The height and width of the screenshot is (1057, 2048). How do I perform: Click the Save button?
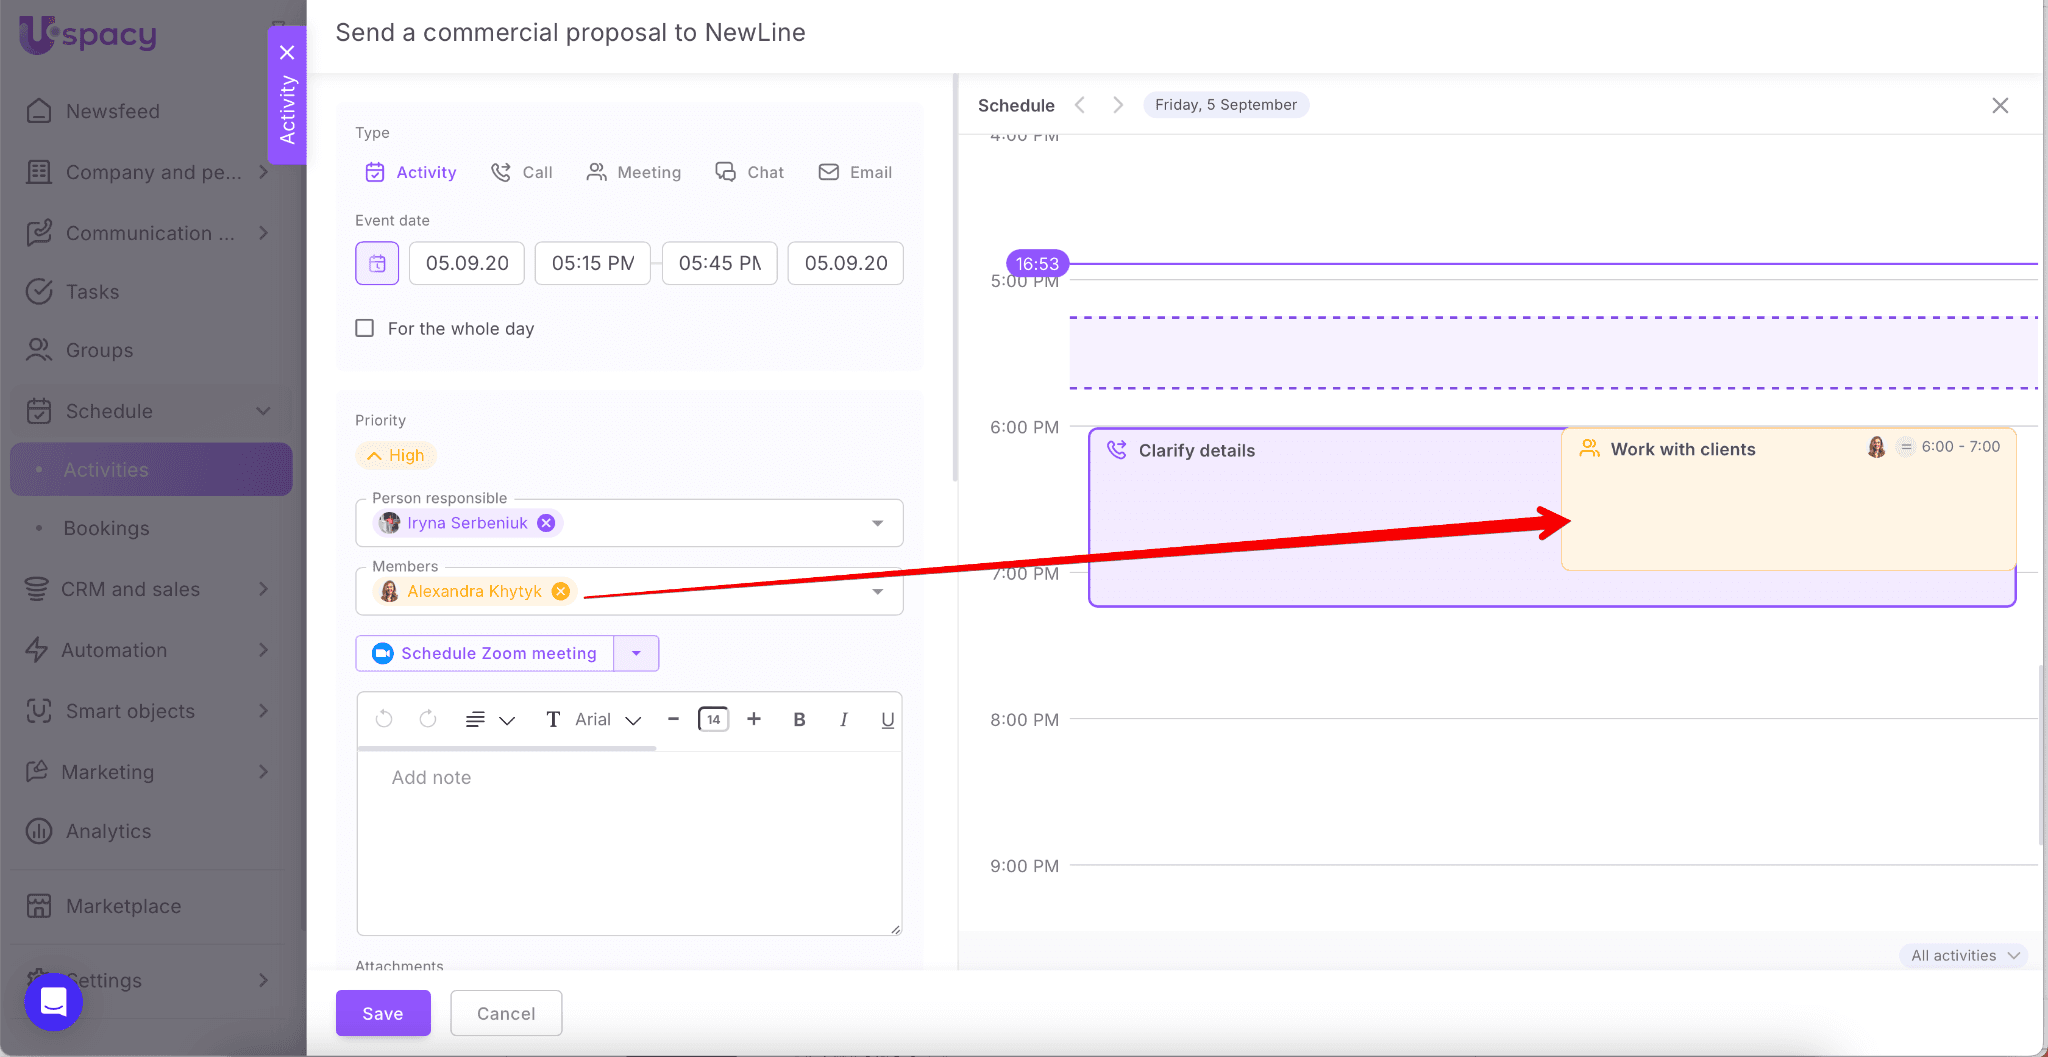pos(383,1013)
